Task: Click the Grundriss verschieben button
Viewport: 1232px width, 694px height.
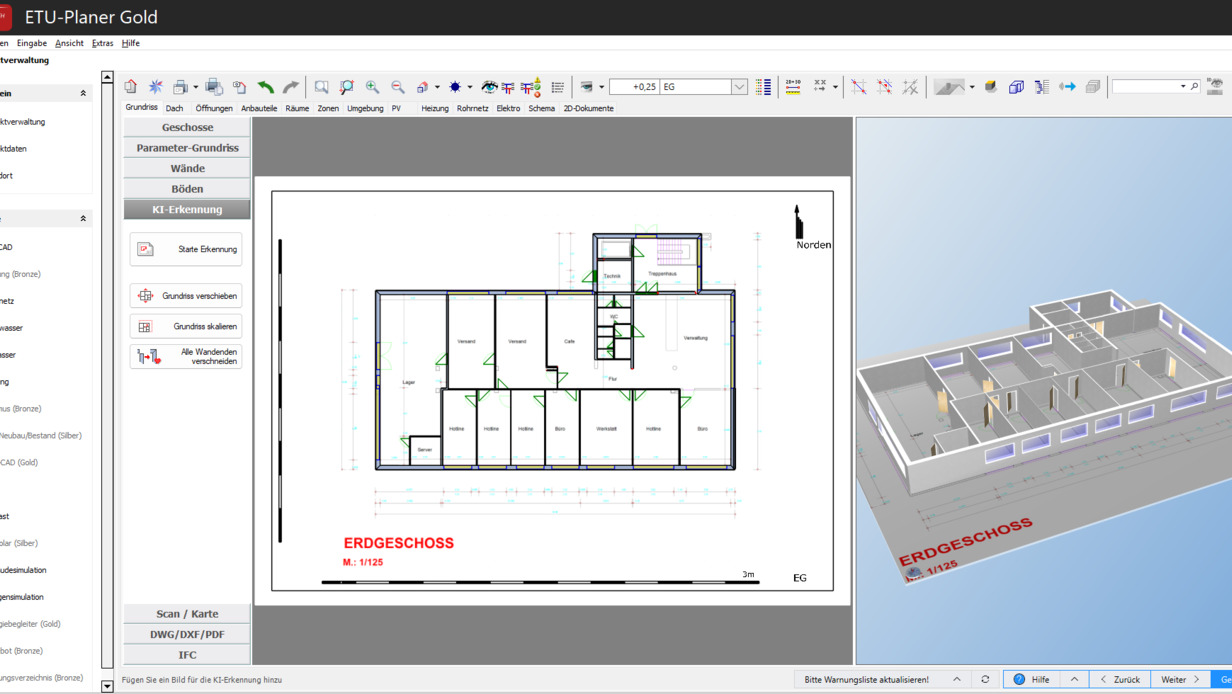Action: point(186,296)
